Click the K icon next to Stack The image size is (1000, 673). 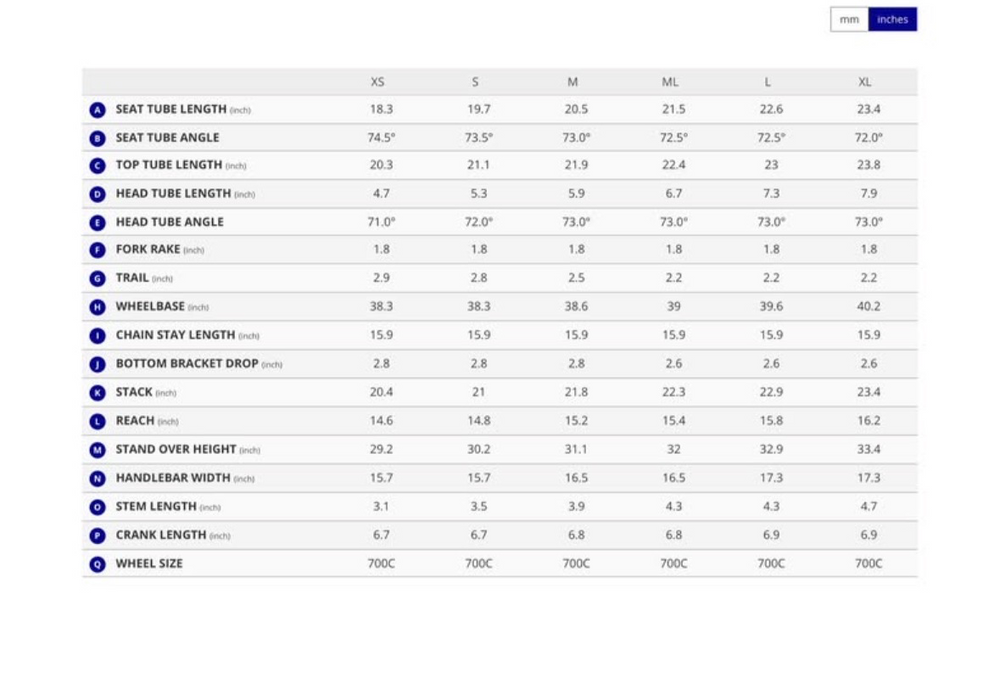point(98,392)
